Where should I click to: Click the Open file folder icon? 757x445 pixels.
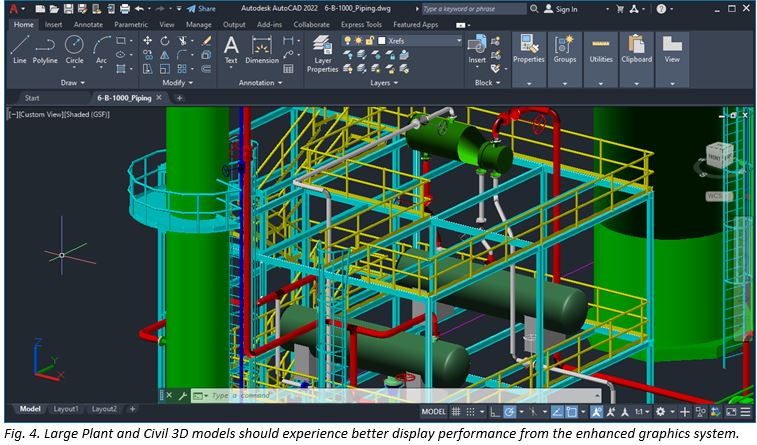click(x=54, y=9)
